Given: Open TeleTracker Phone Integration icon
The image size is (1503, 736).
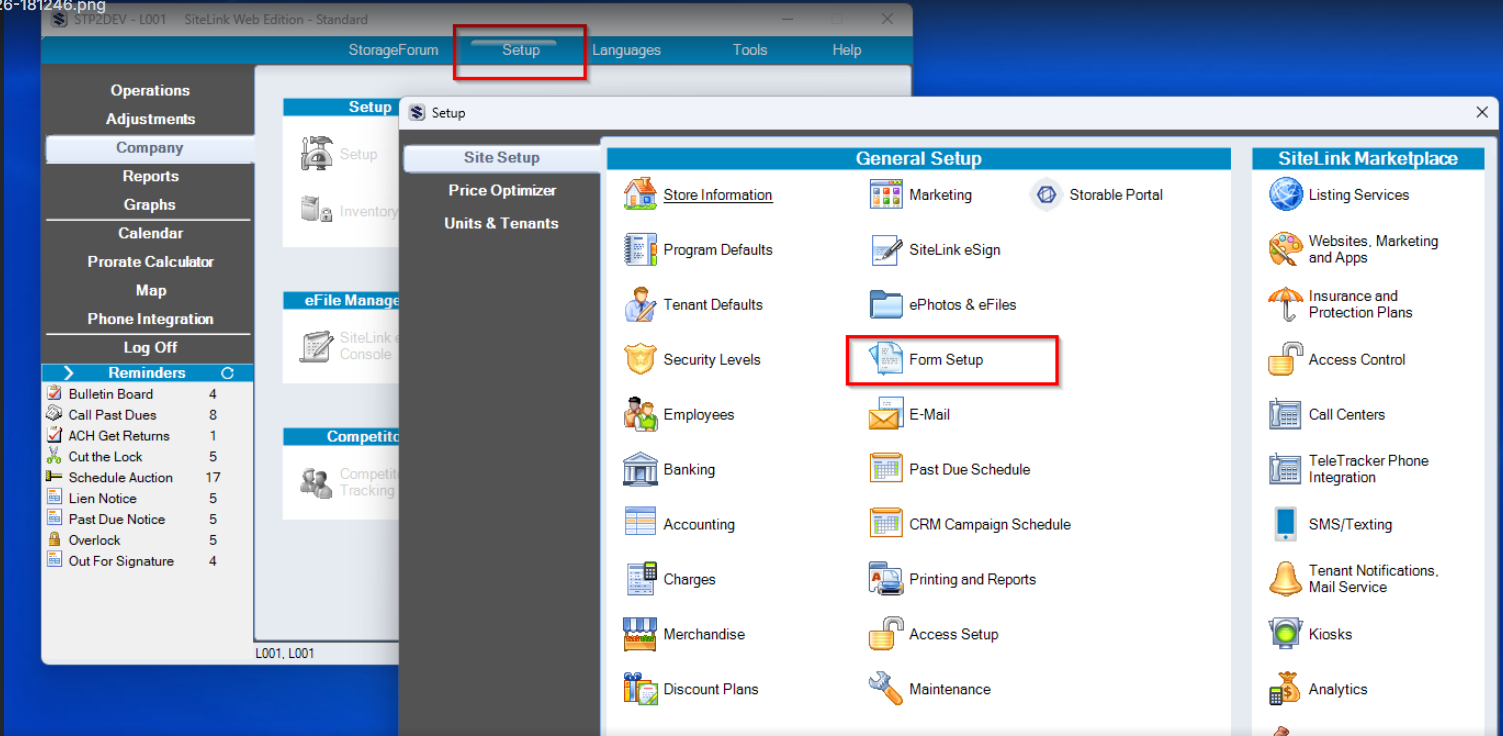Looking at the screenshot, I should (x=1286, y=469).
